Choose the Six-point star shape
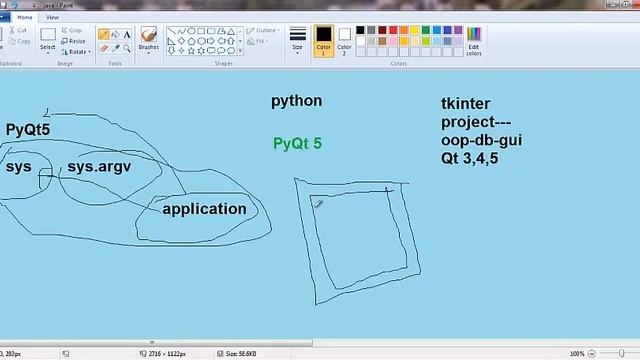The image size is (640, 360). pyautogui.click(x=201, y=51)
